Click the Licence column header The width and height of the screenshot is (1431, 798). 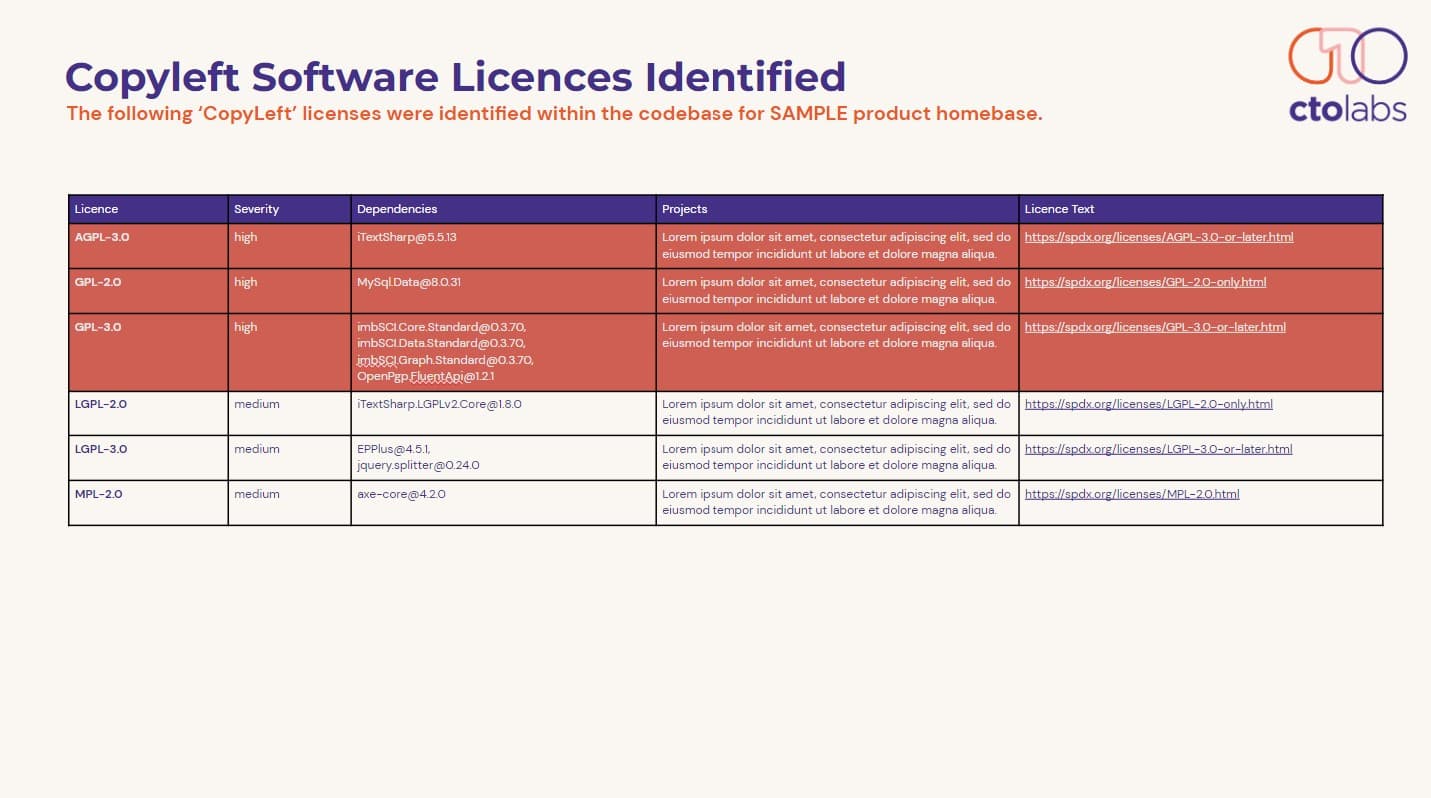click(148, 209)
